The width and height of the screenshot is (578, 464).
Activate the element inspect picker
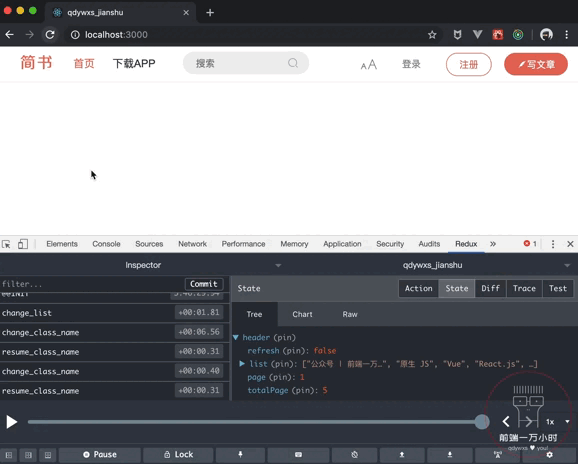pos(6,244)
